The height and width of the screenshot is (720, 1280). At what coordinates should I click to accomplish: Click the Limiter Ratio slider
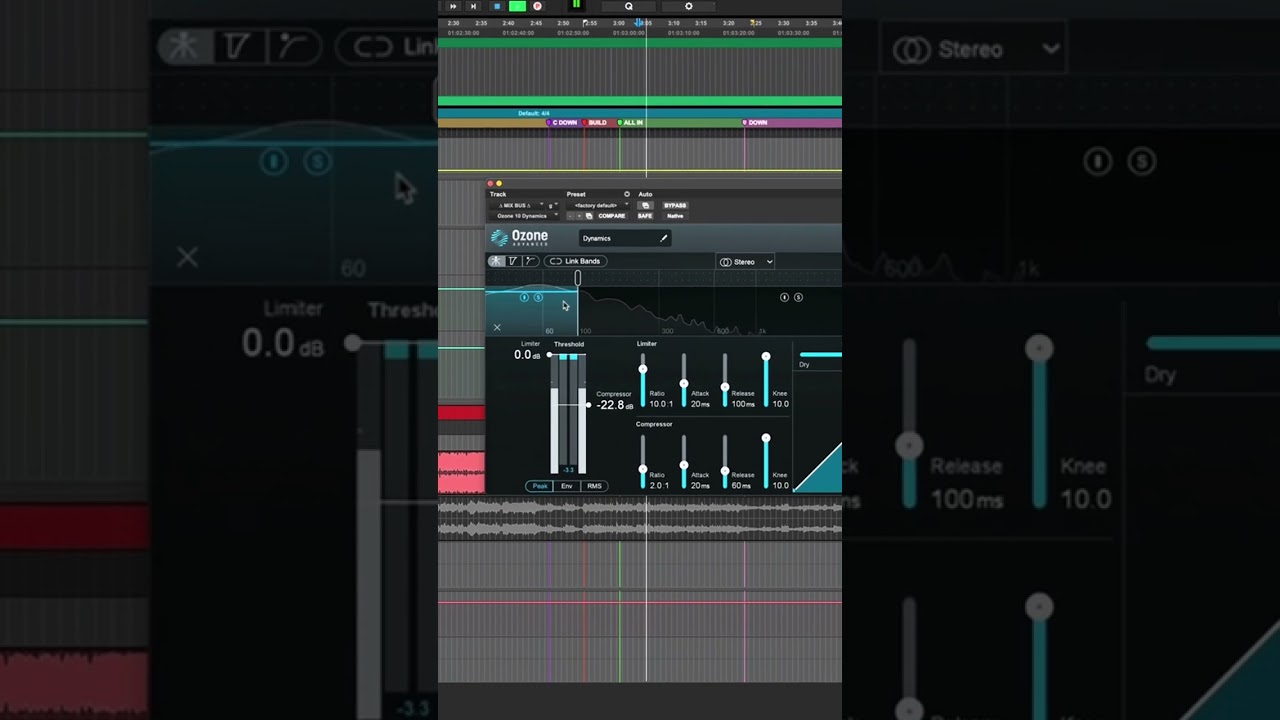tap(642, 380)
